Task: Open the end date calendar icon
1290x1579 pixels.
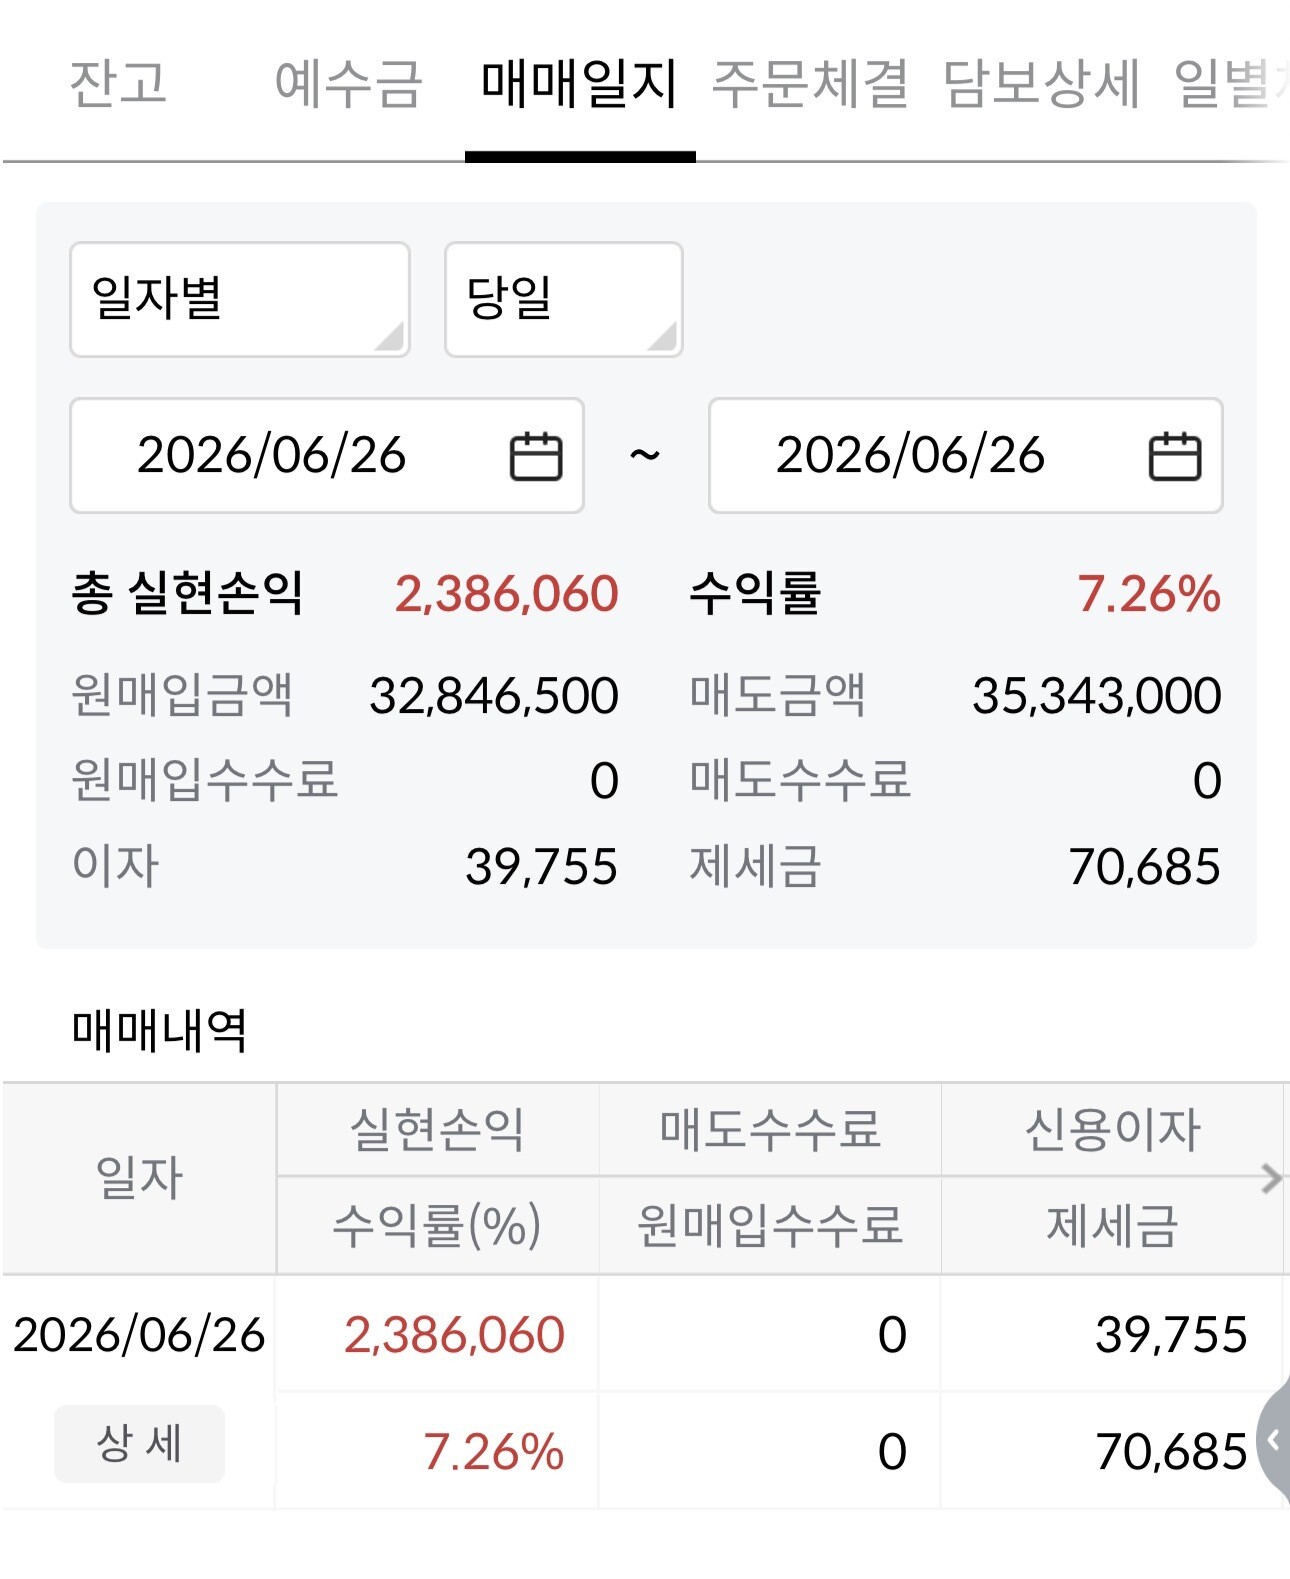Action: point(1175,456)
